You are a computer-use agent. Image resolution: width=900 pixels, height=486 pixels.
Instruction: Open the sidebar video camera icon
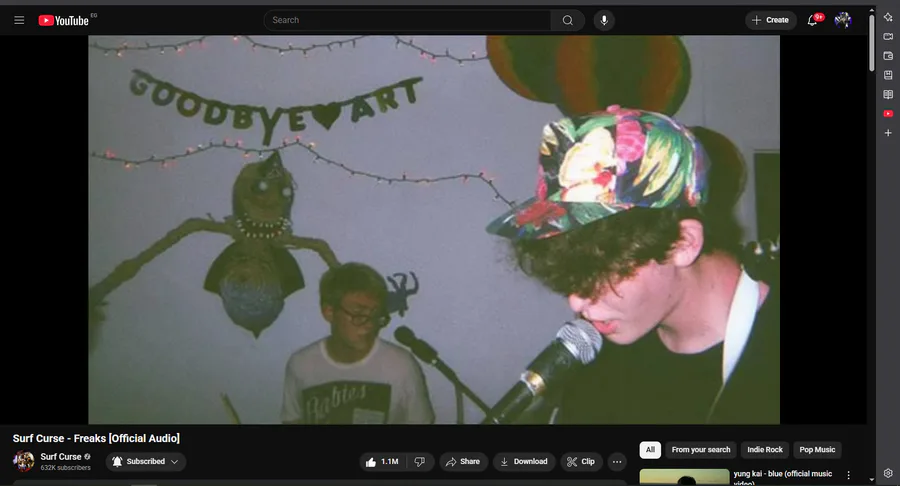click(888, 37)
